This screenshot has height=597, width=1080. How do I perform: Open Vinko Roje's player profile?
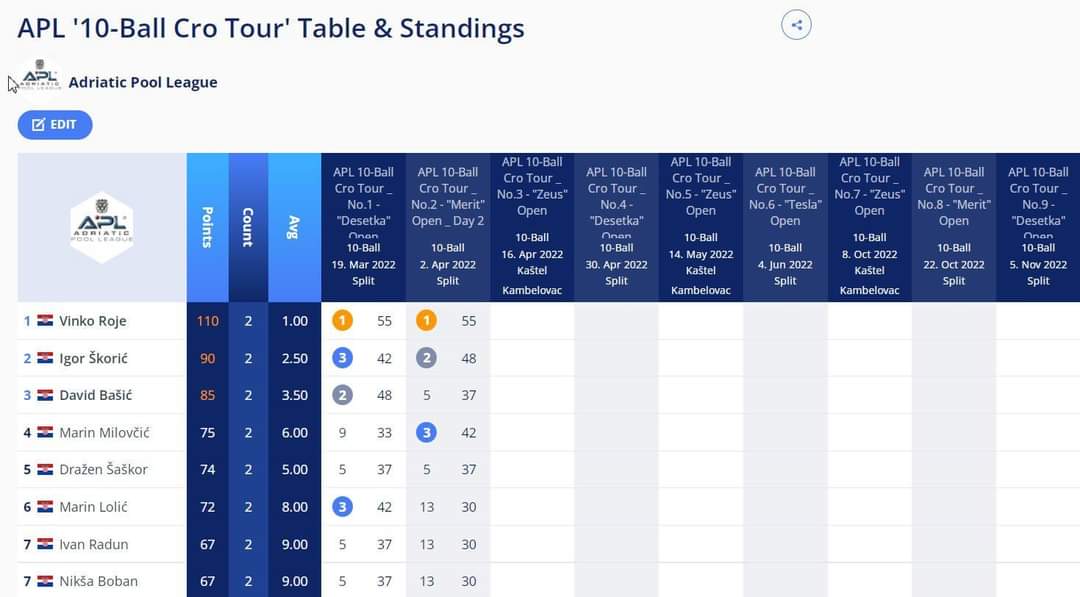click(92, 321)
